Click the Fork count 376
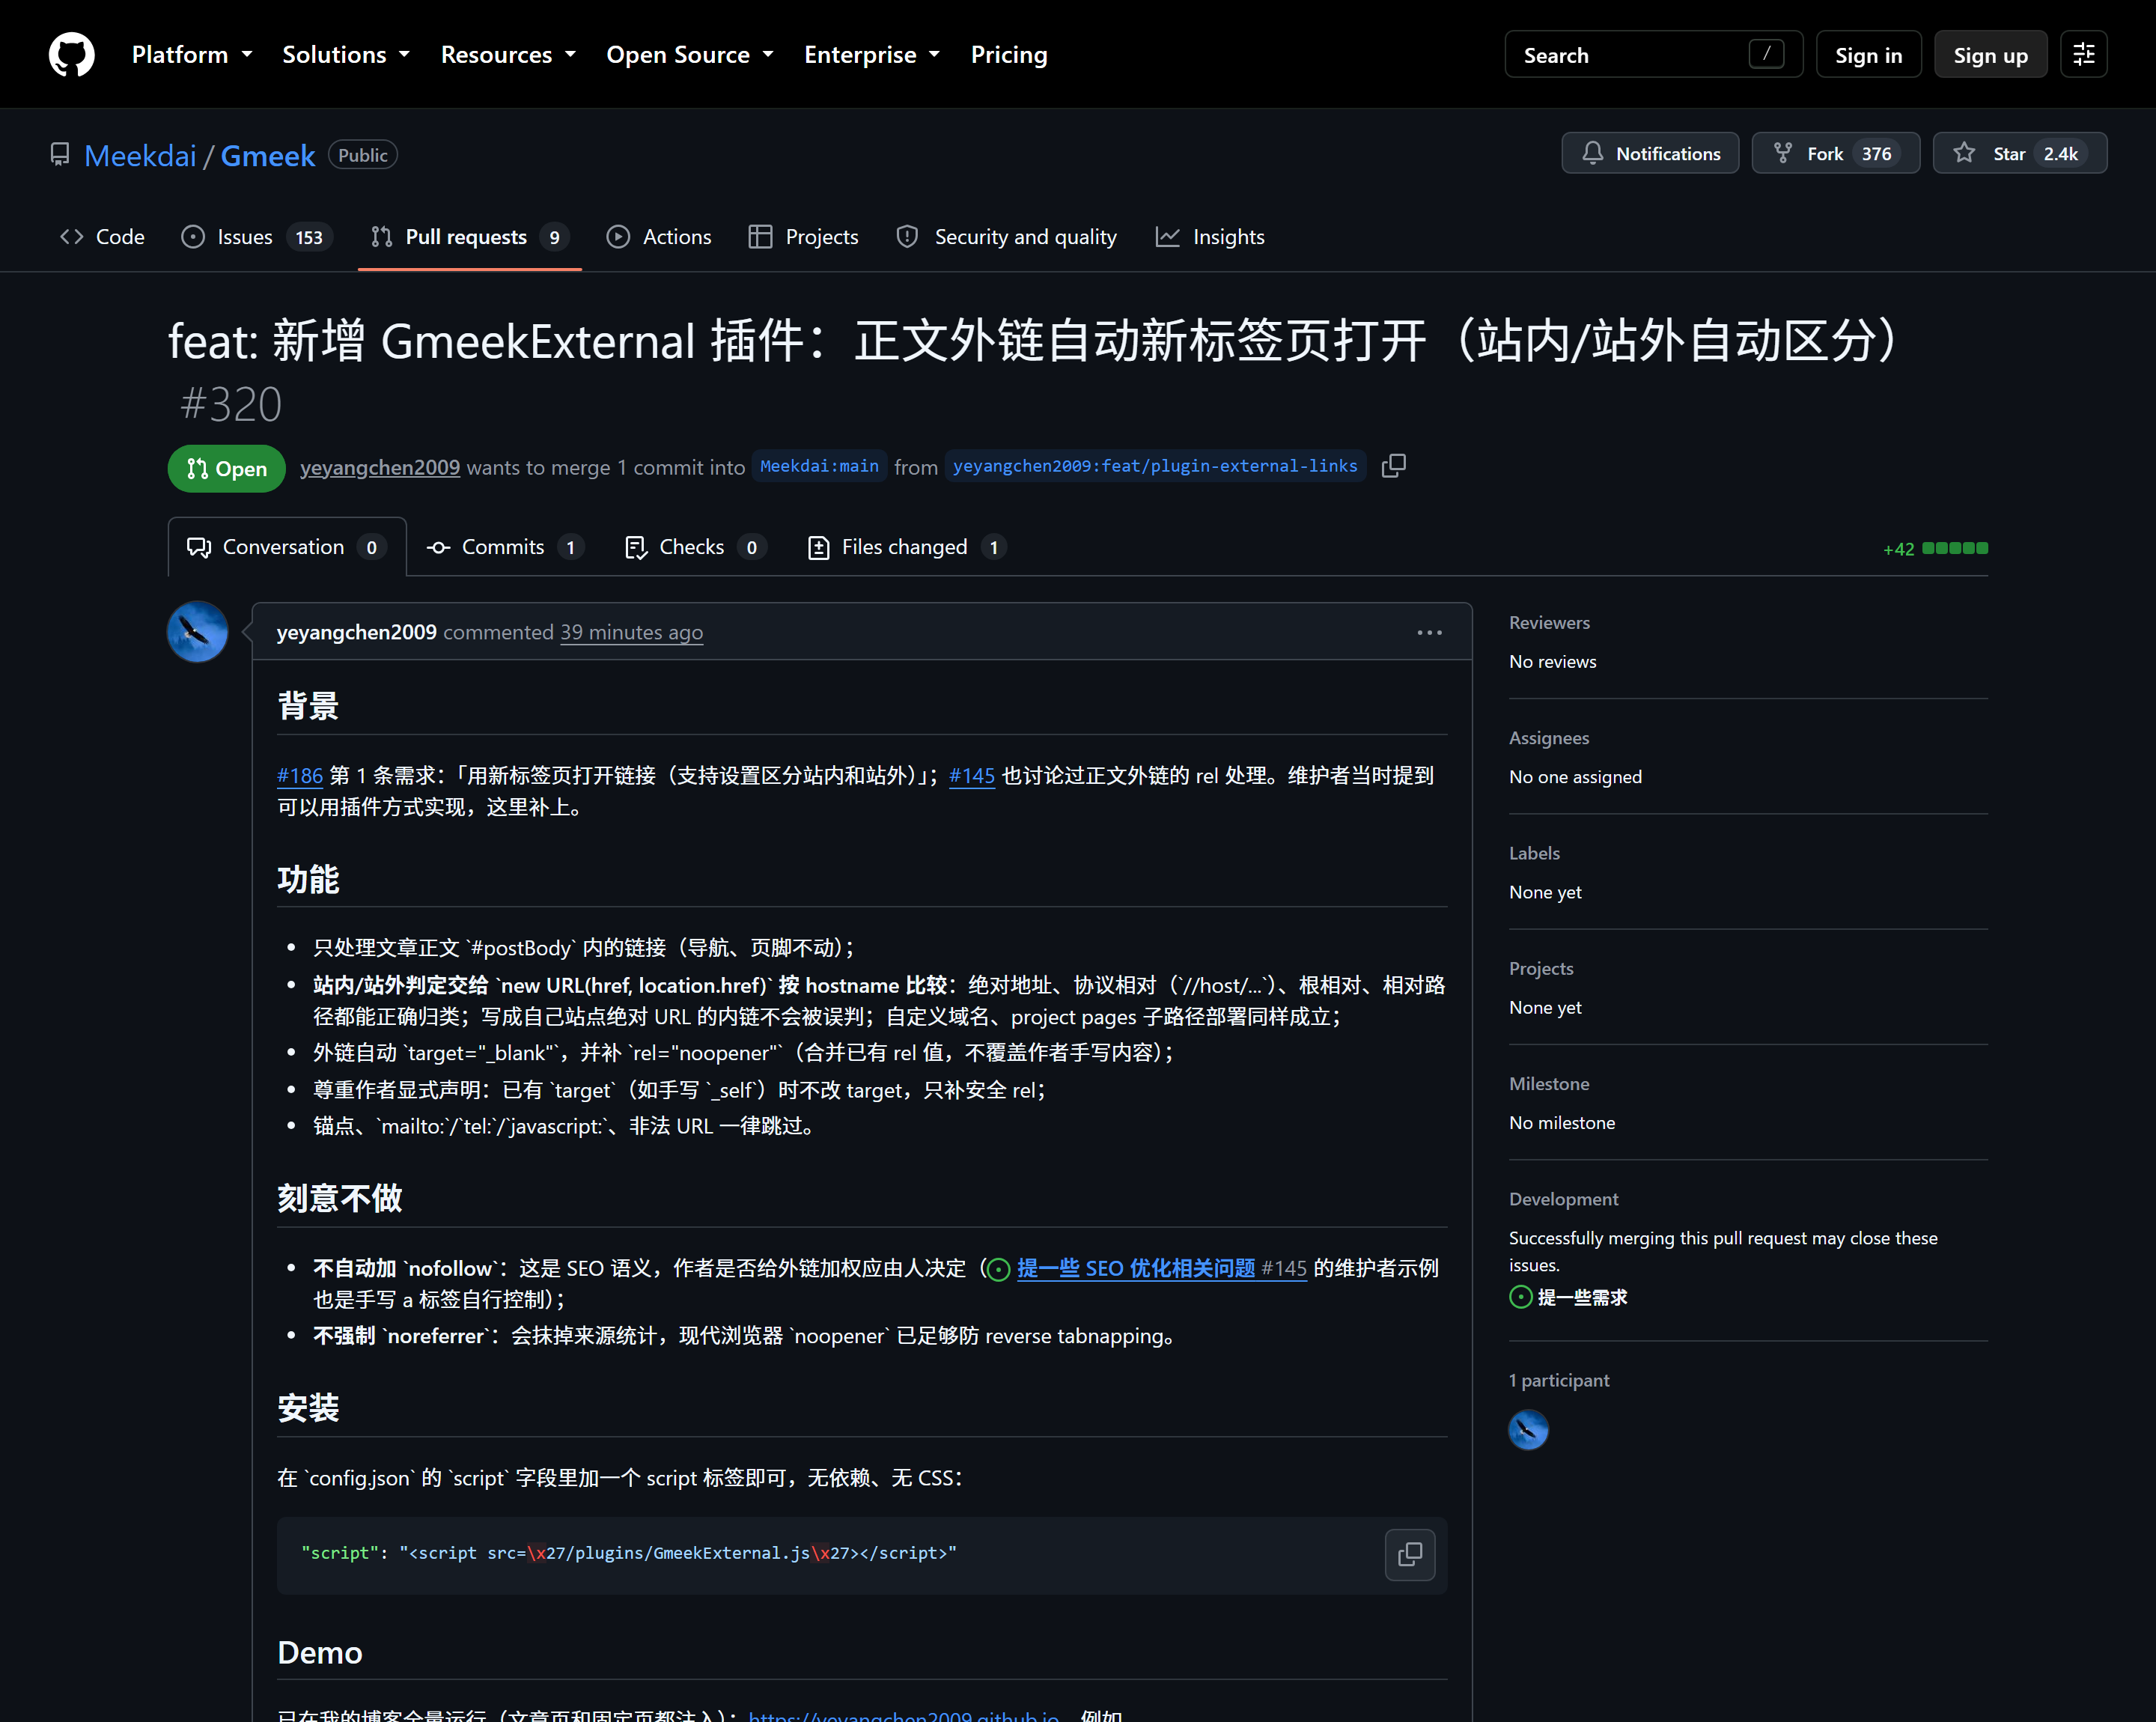Screen dimensions: 2156x1722 (1876, 153)
